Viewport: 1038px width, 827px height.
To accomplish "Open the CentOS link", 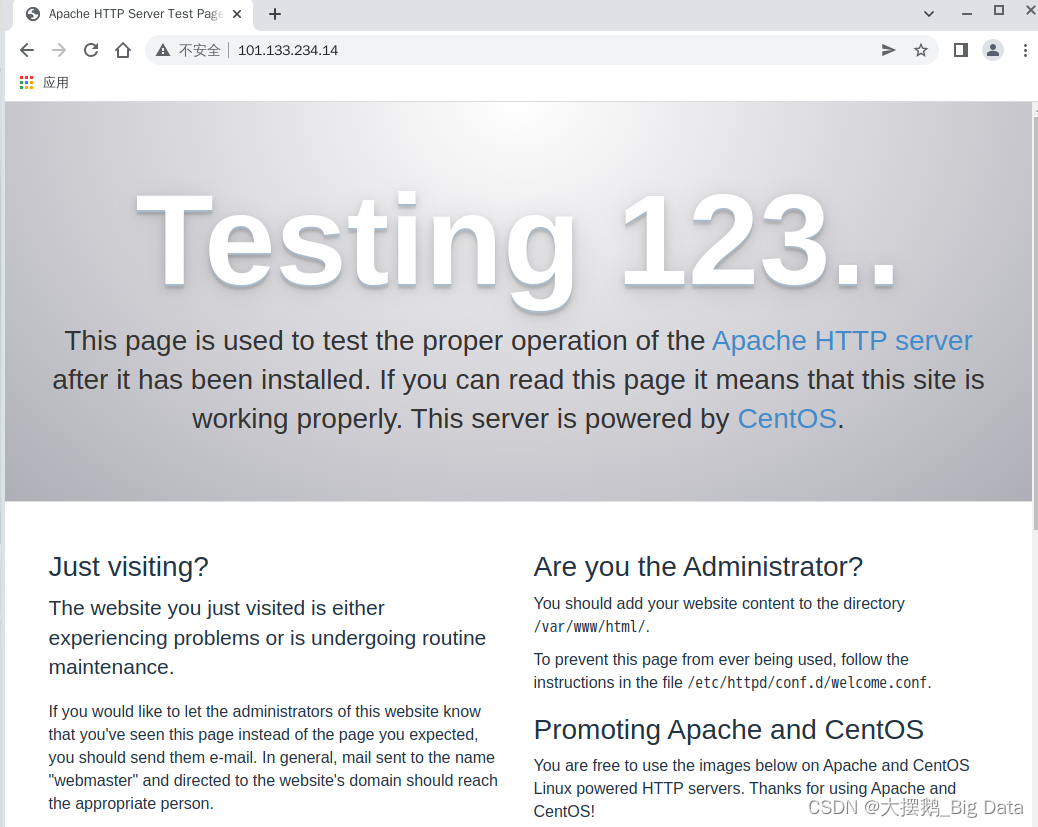I will (787, 419).
